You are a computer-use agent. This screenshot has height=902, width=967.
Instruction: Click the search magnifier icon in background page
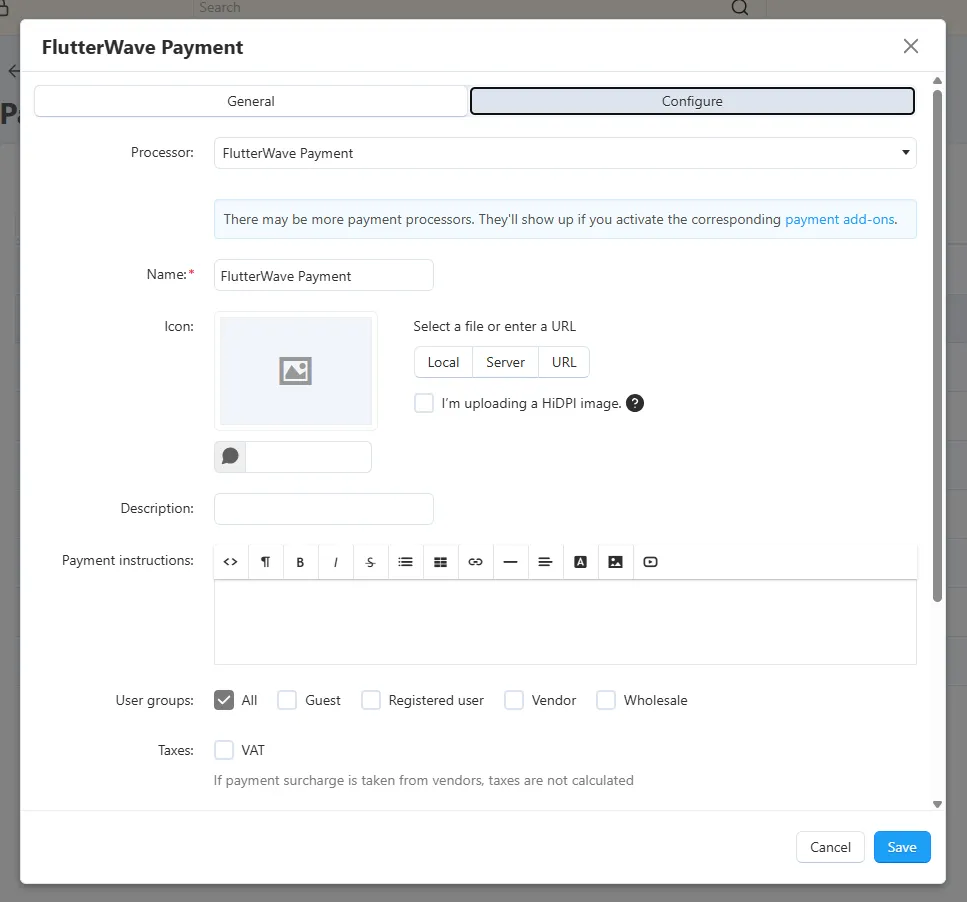[x=739, y=7]
